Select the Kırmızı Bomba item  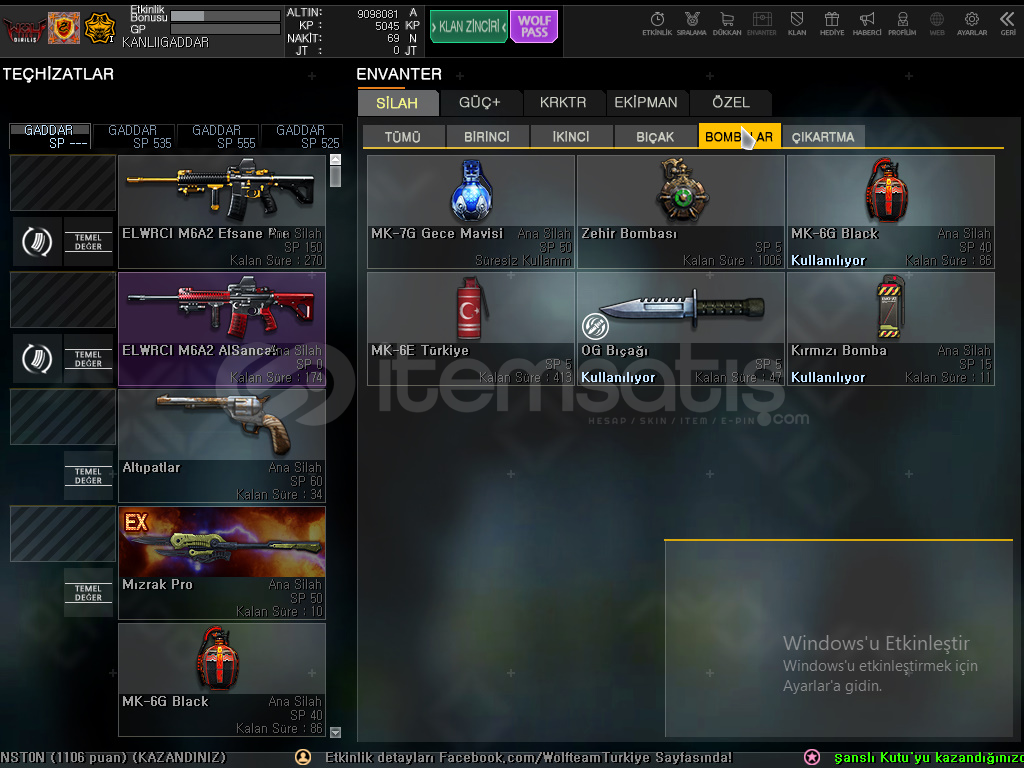click(891, 329)
